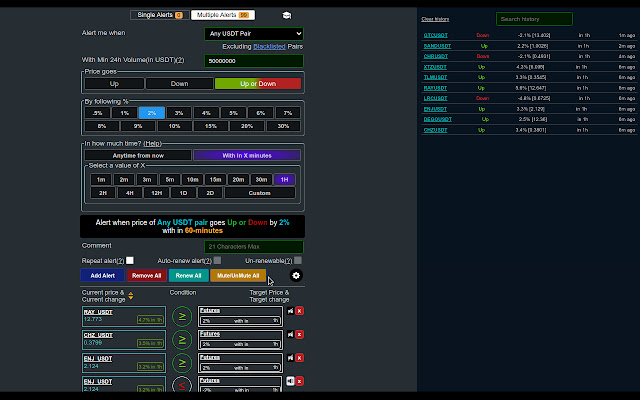640x400 pixels.
Task: Open XTZUSDT in alert history
Action: click(x=435, y=67)
